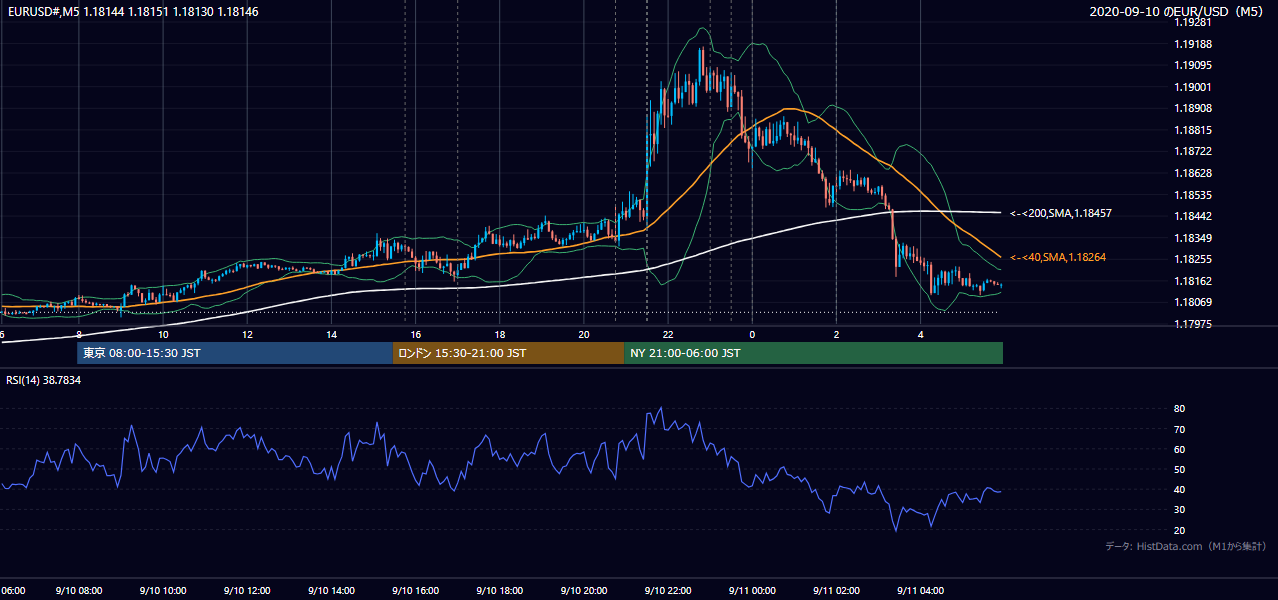Click the 9/11 02:00 bottom time label
Image resolution: width=1278 pixels, height=600 pixels.
click(836, 591)
